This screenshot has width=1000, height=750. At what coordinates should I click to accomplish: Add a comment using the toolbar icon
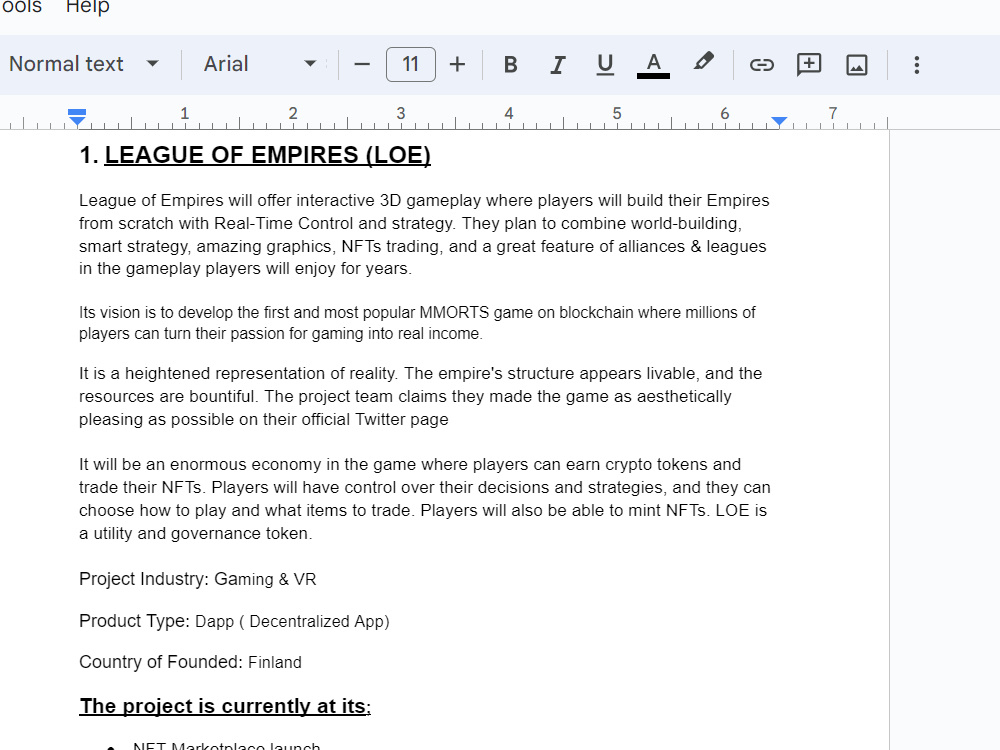pos(809,64)
